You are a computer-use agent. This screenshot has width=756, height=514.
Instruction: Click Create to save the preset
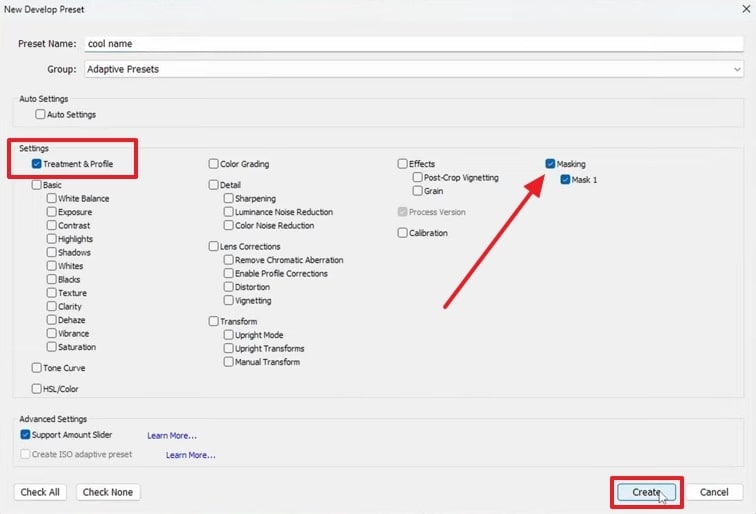pos(647,492)
